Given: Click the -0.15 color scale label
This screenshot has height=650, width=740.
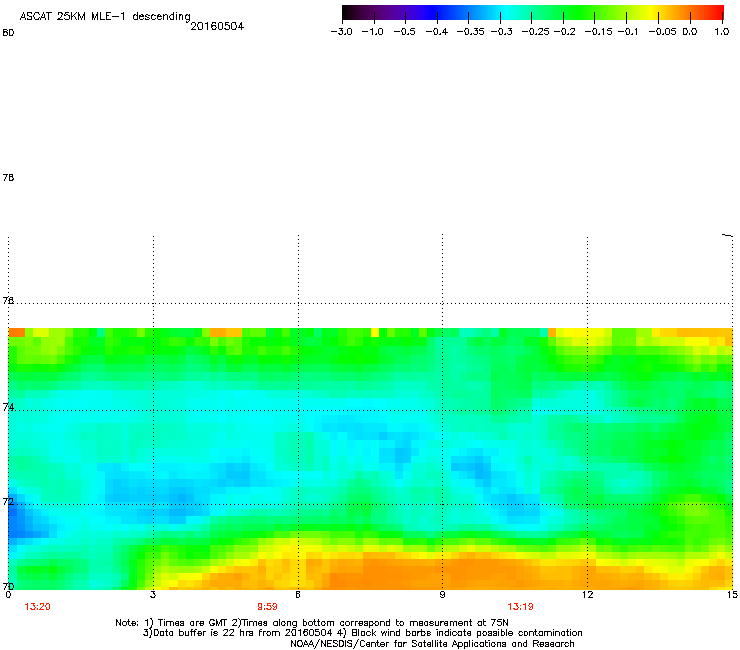Looking at the screenshot, I should click(x=598, y=32).
